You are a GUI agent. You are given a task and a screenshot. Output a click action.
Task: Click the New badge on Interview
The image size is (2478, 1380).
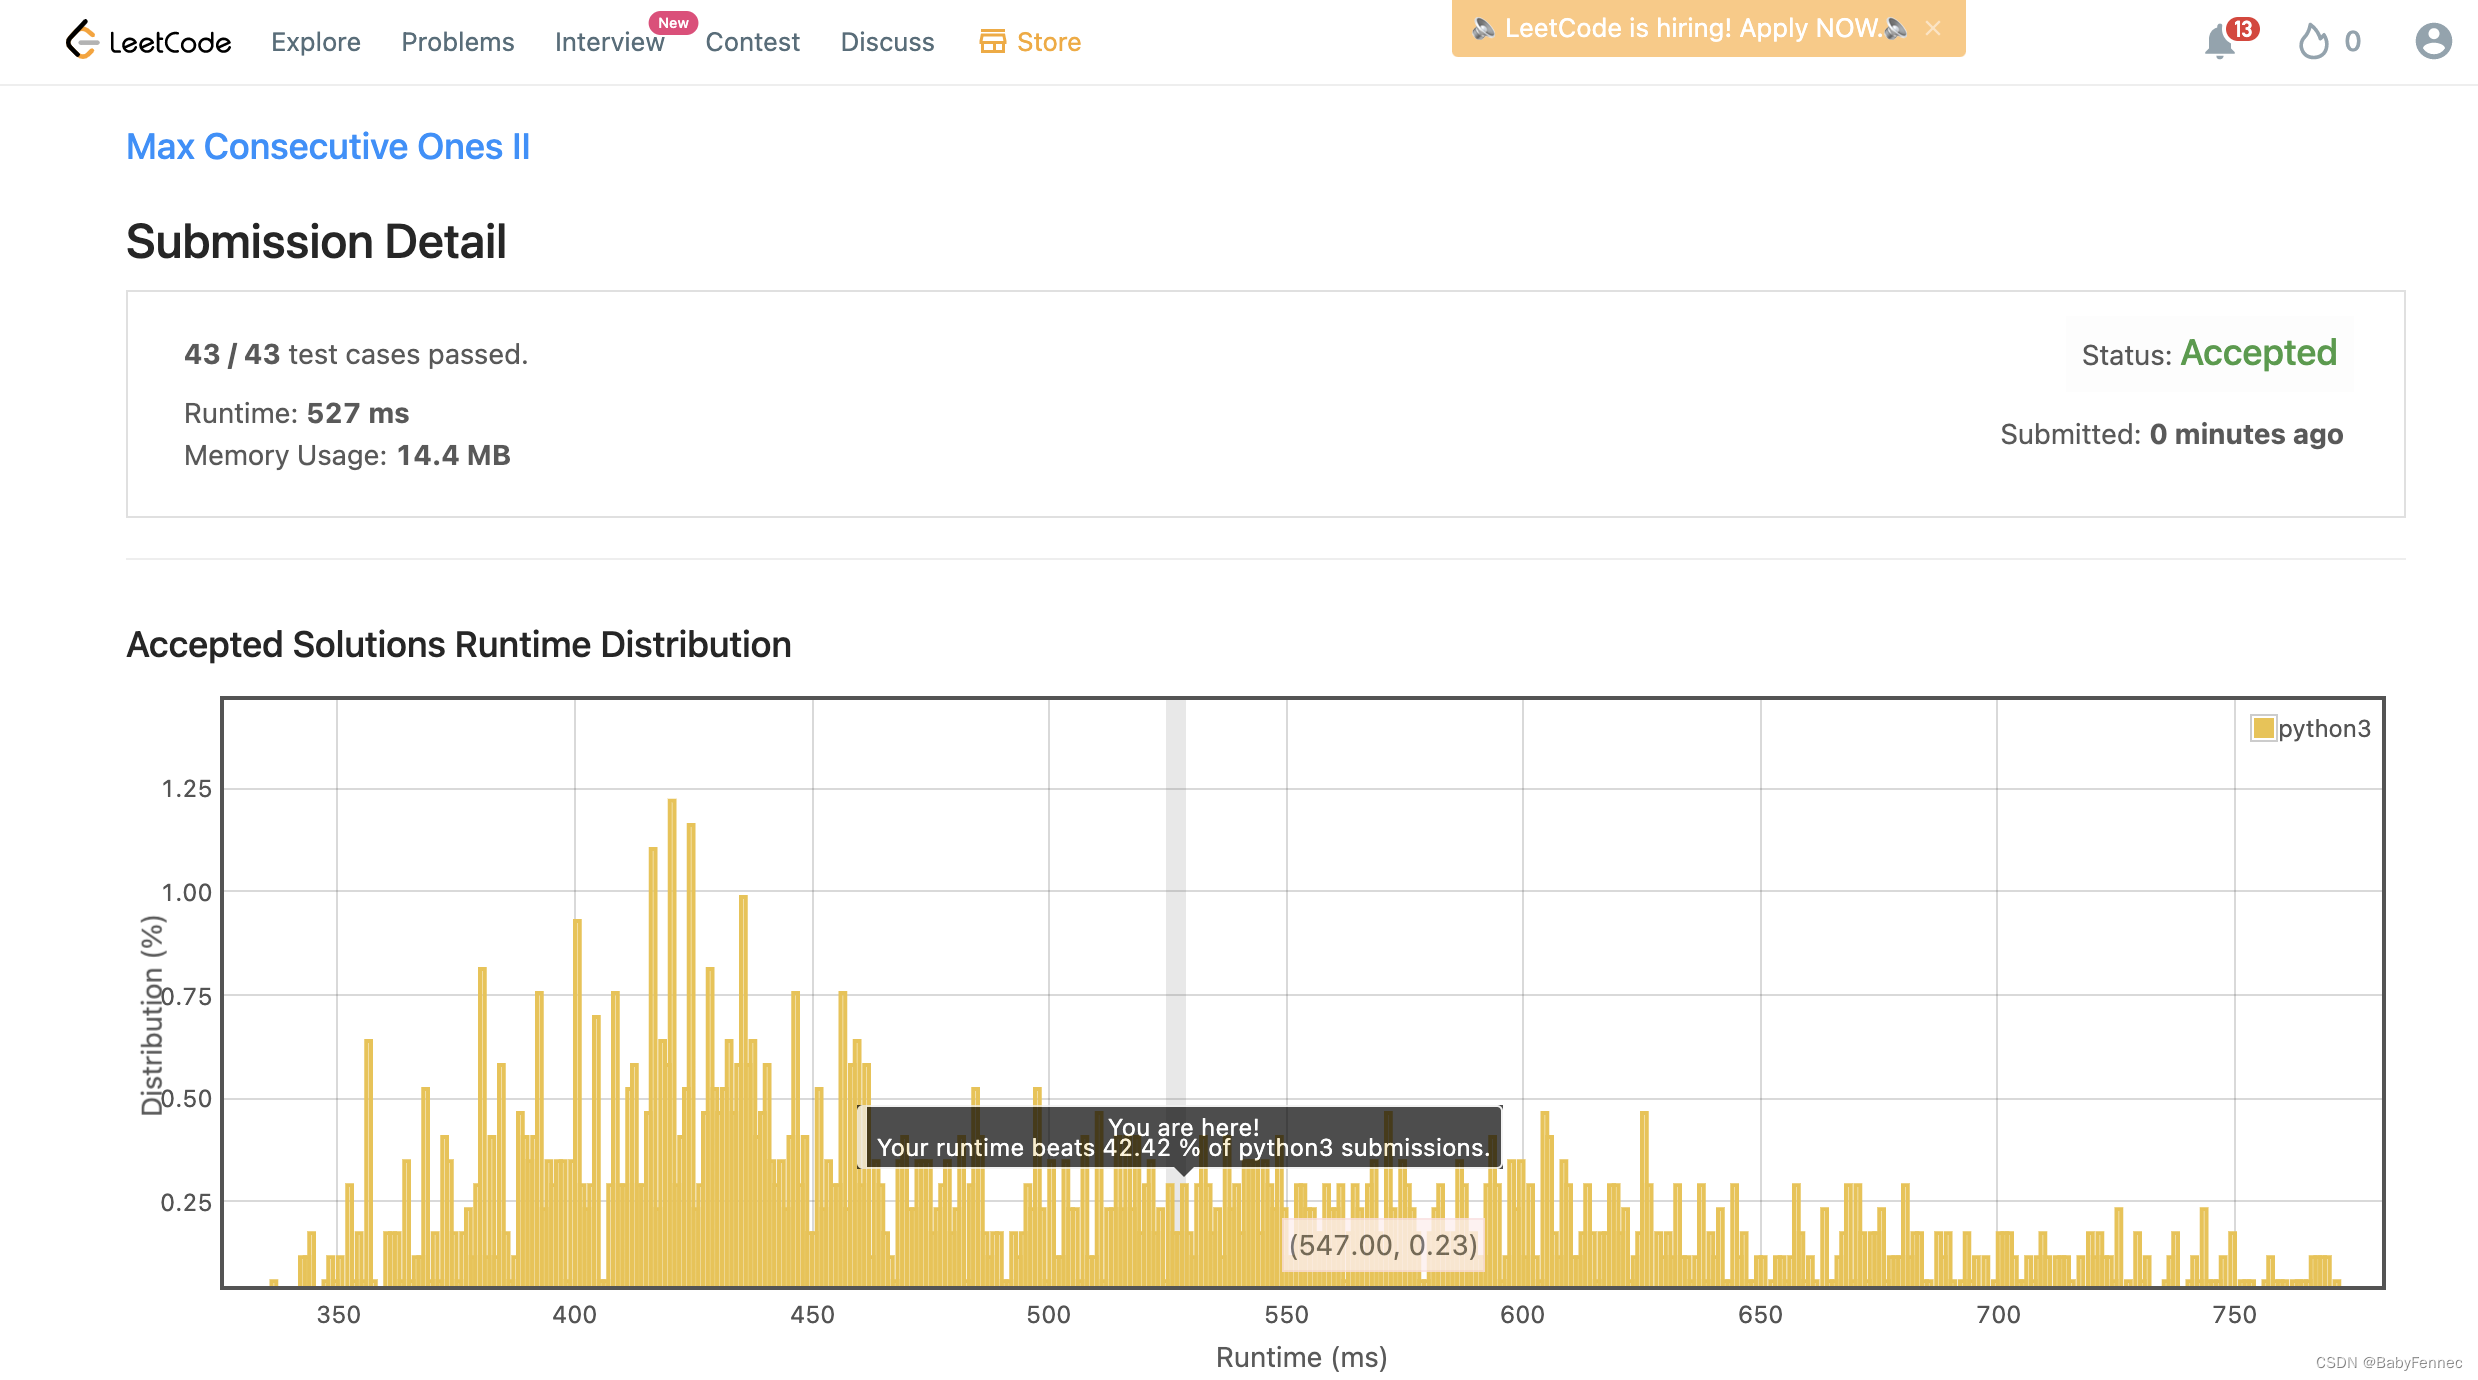[673, 23]
